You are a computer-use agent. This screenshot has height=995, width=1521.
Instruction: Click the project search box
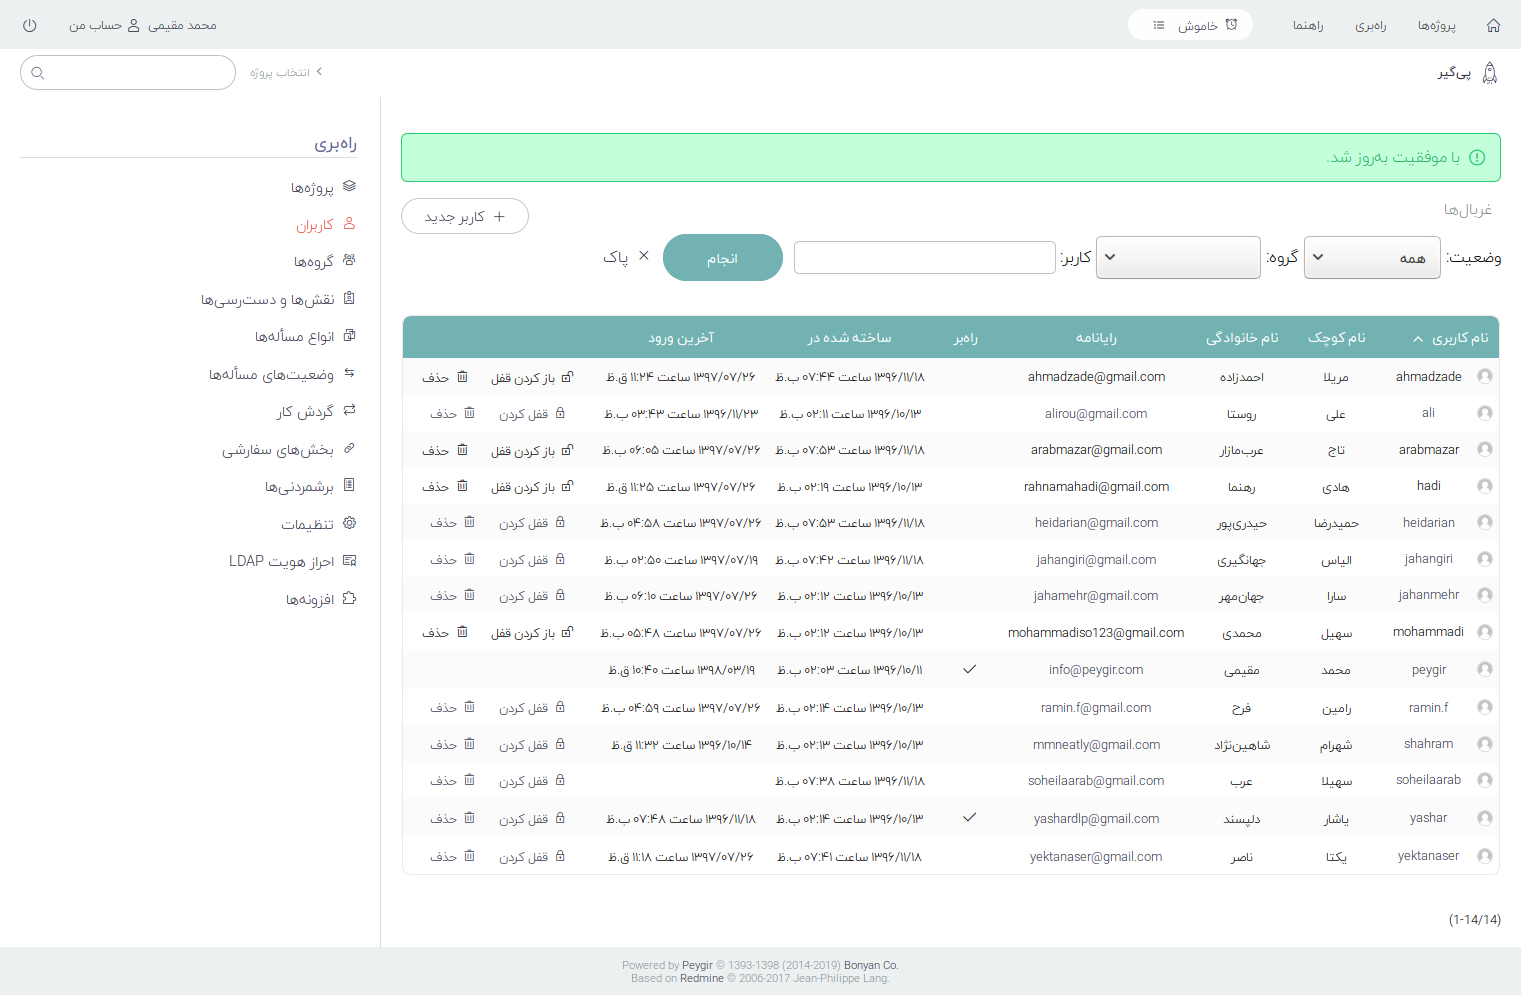128,73
